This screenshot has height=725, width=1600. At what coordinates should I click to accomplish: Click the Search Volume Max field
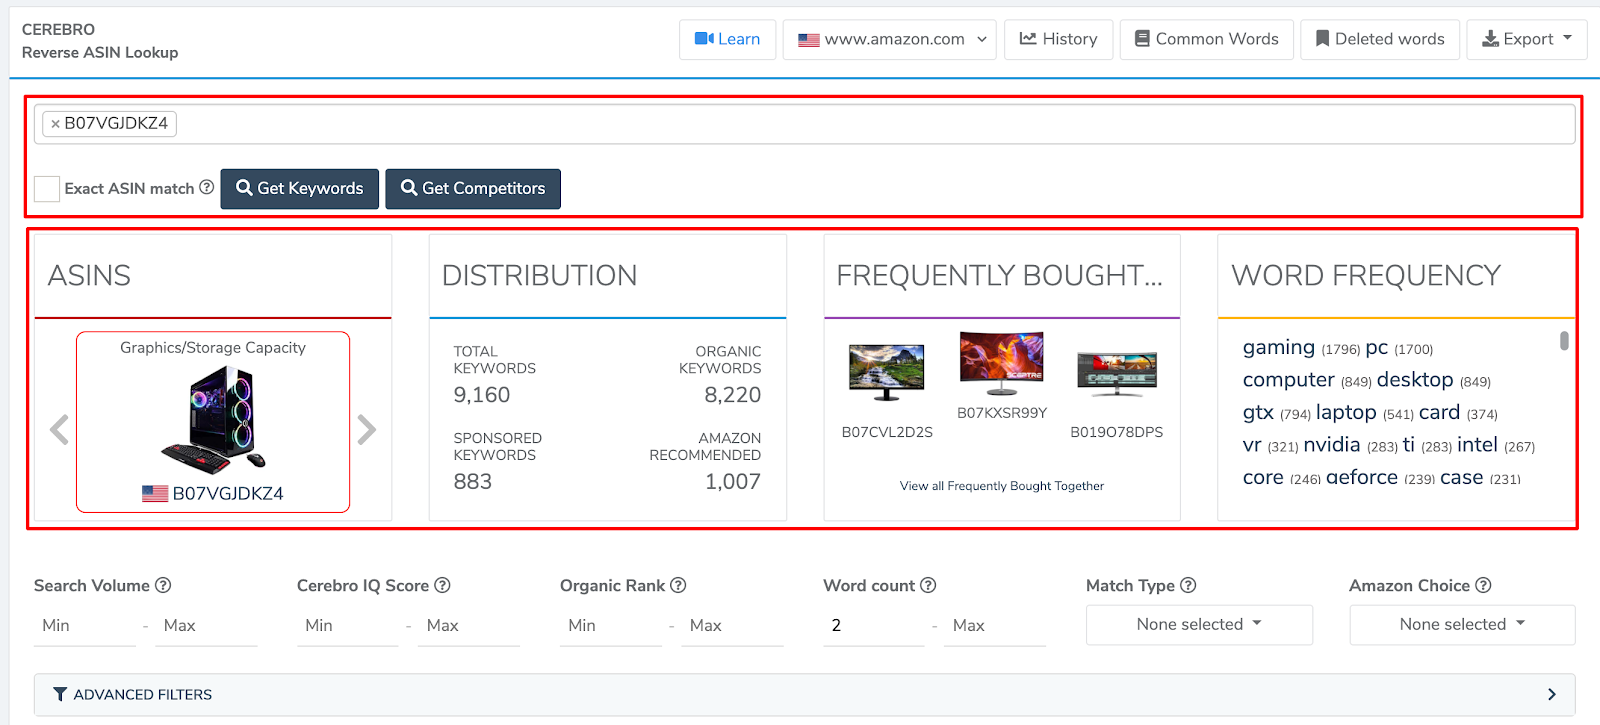coord(206,626)
